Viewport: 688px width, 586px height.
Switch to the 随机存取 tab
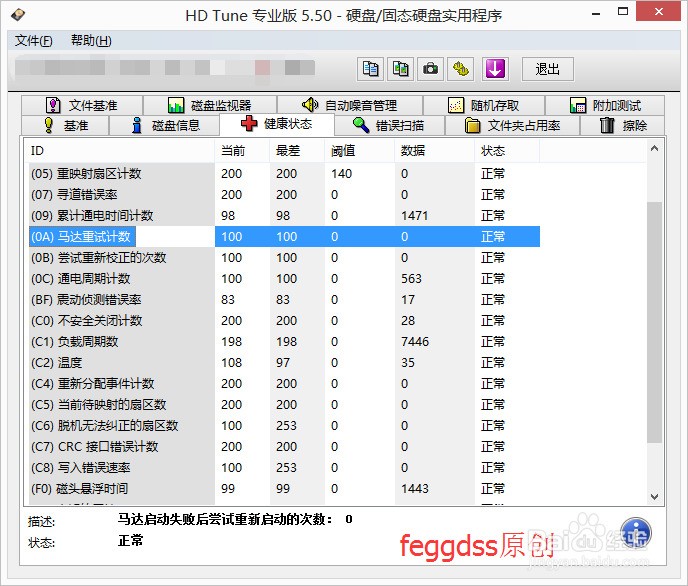click(x=484, y=105)
